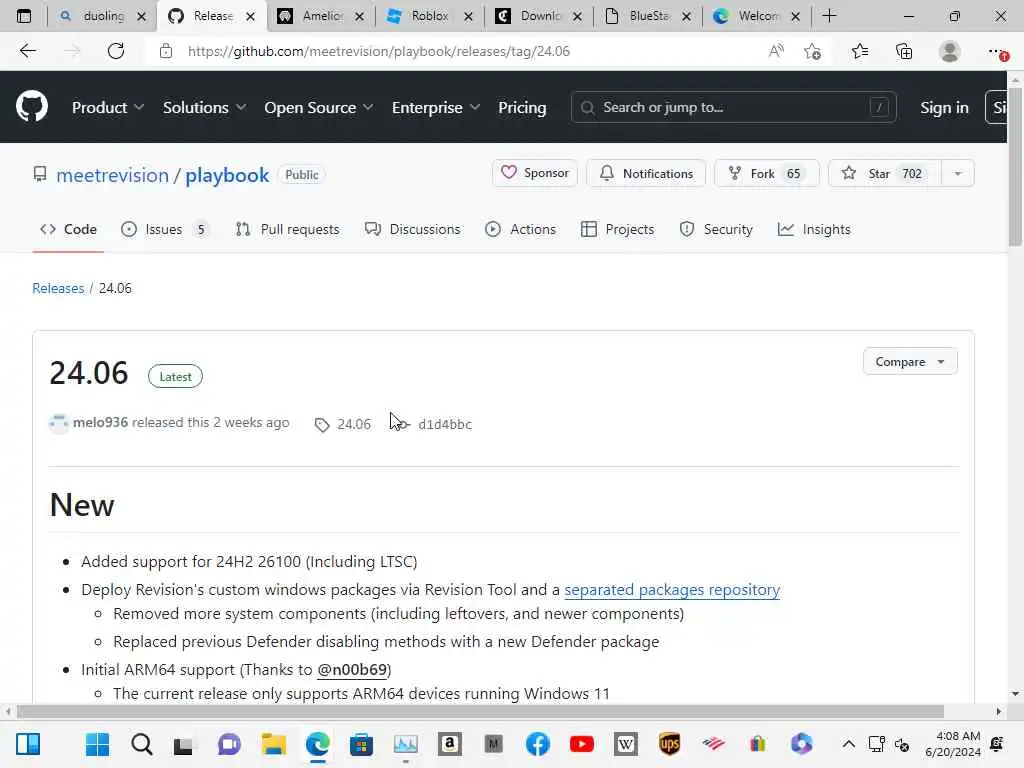The image size is (1024, 768).
Task: Expand the Solutions menu
Action: coord(204,108)
